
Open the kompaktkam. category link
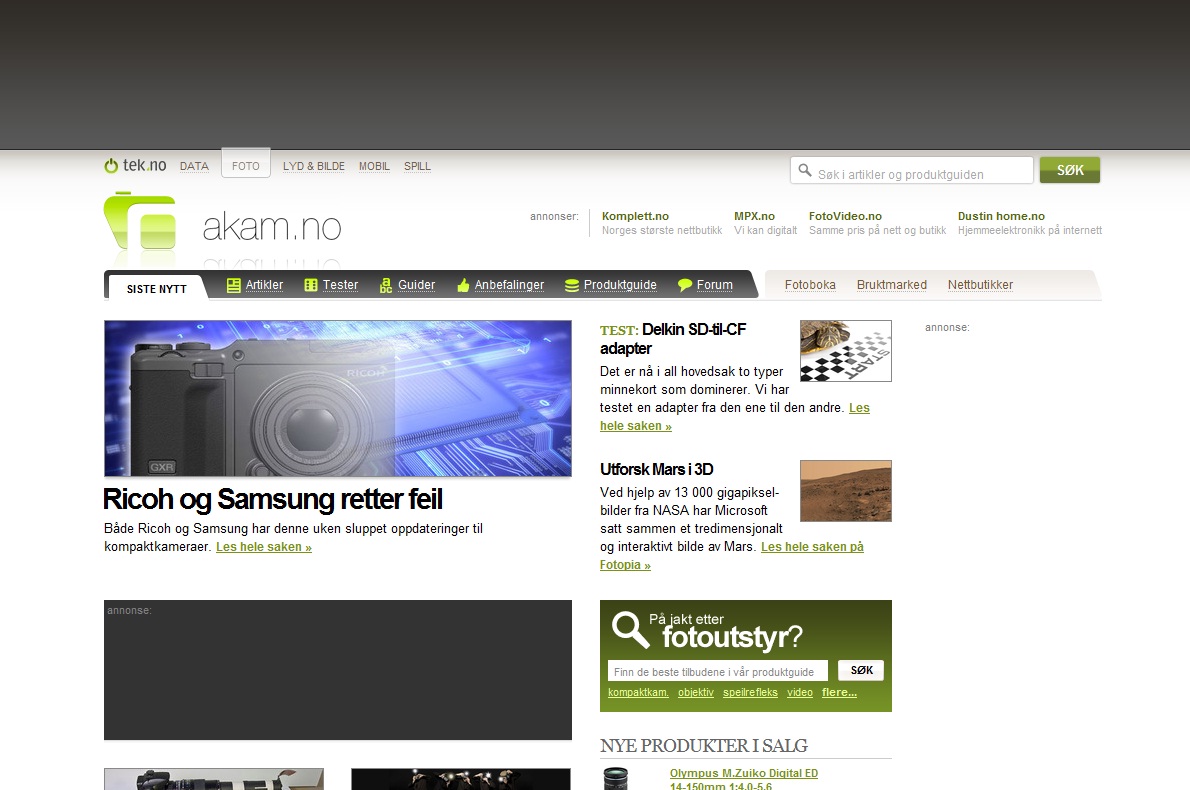coord(638,692)
